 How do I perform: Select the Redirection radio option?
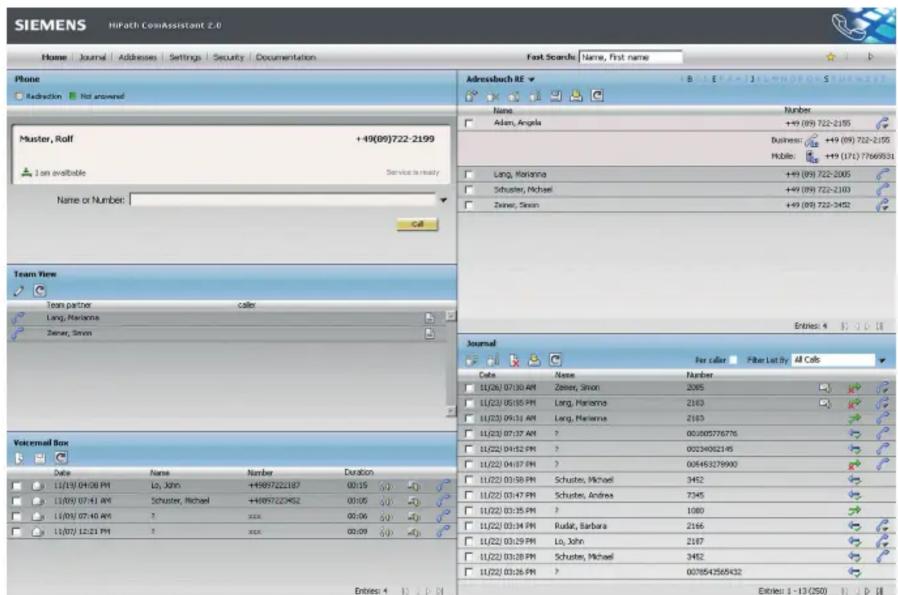[19, 96]
